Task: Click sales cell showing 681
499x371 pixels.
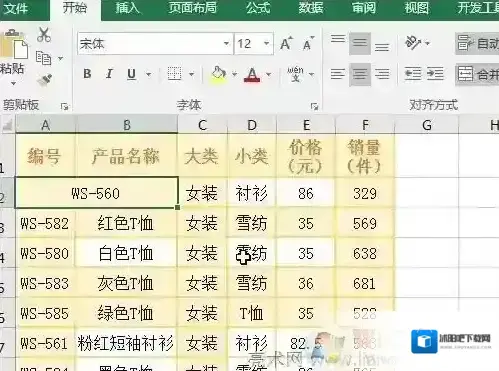Action: pyautogui.click(x=365, y=283)
